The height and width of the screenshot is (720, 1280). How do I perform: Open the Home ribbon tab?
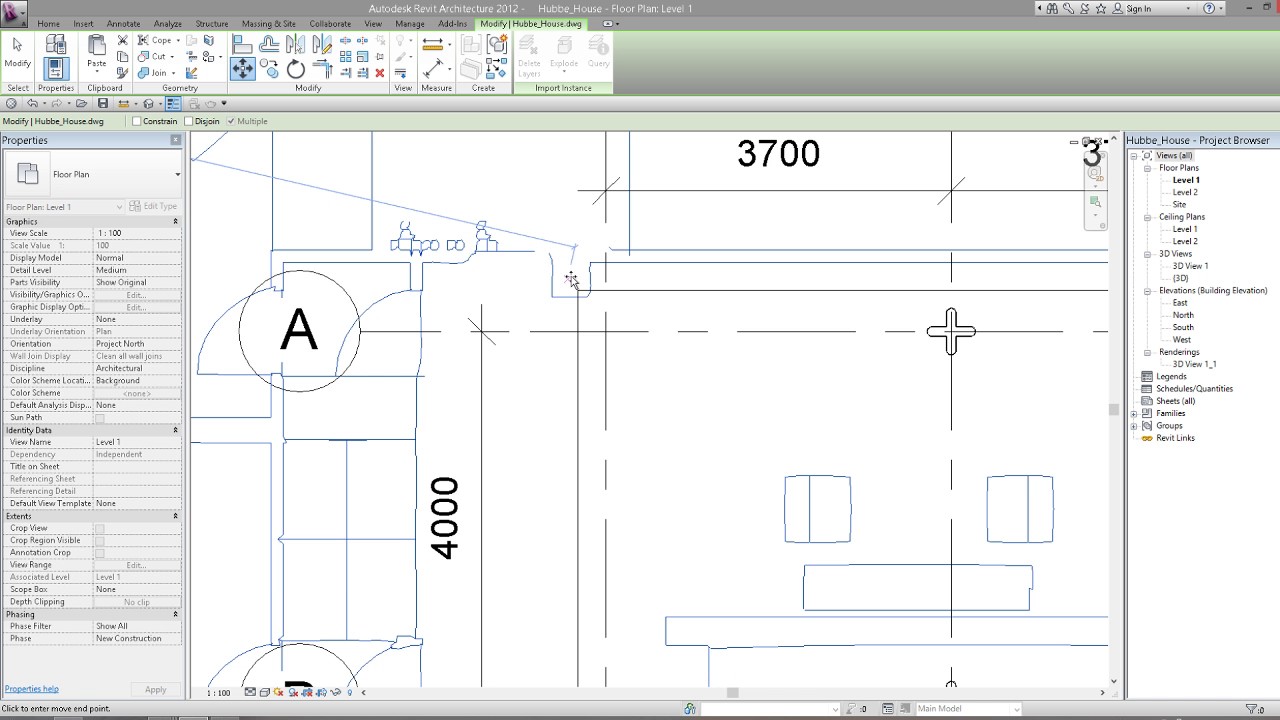[x=48, y=23]
